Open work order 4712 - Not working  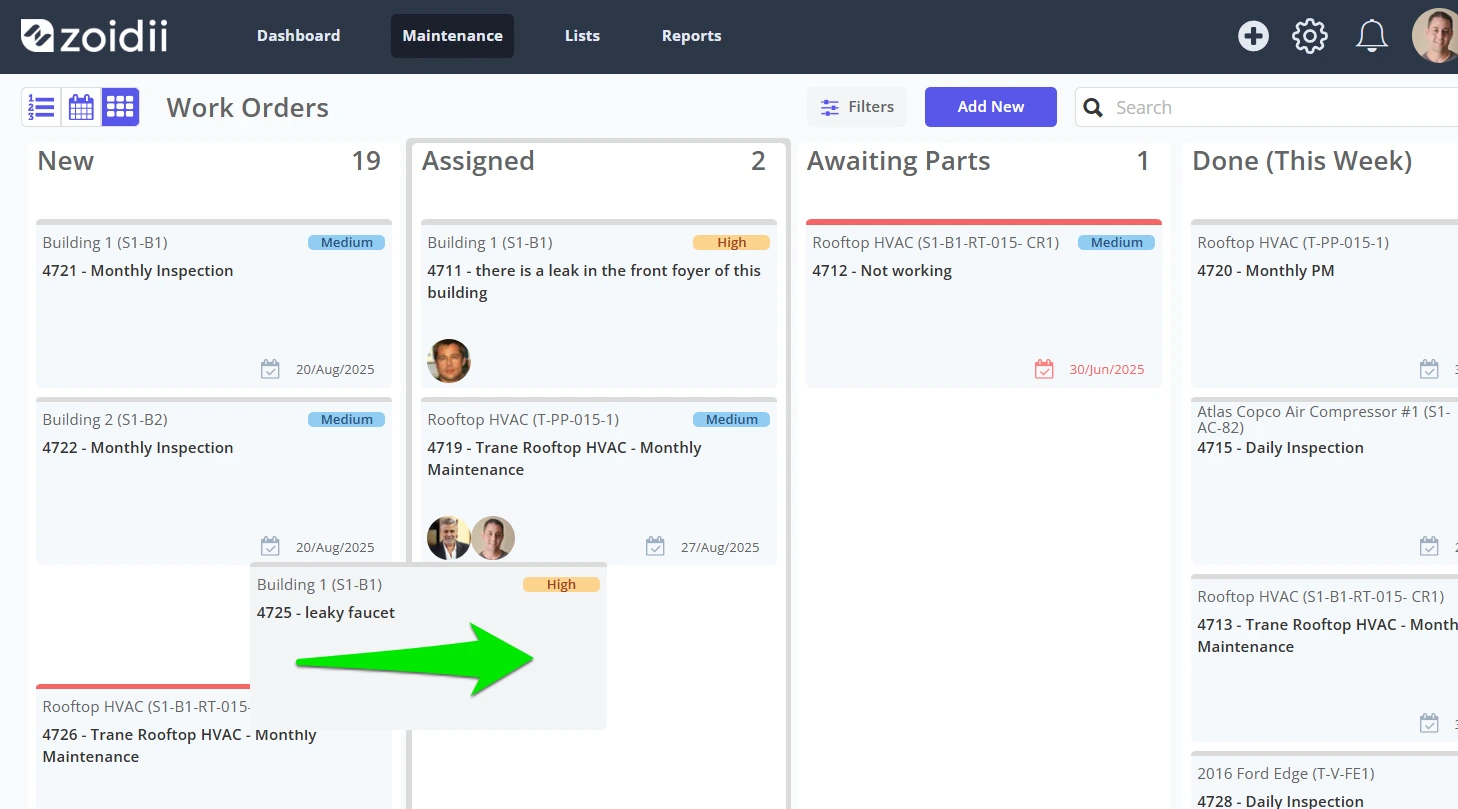[882, 271]
